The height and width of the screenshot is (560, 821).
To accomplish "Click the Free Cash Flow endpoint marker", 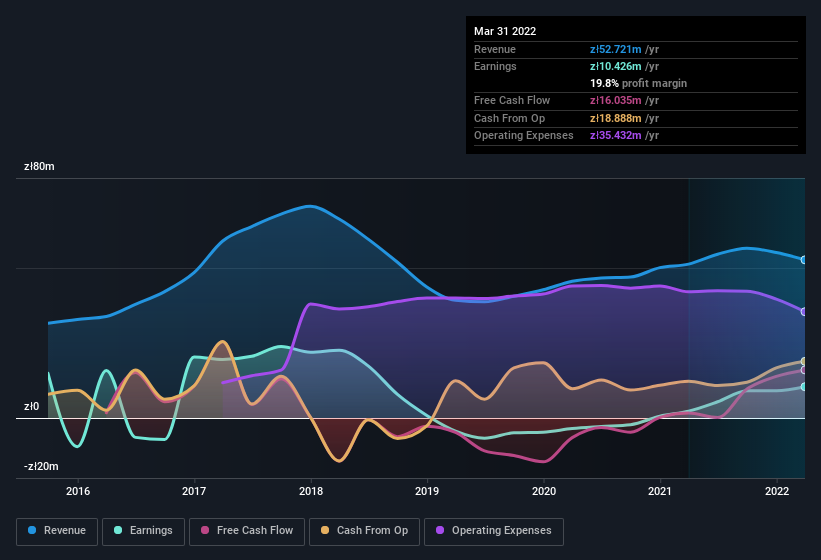I will coord(804,370).
